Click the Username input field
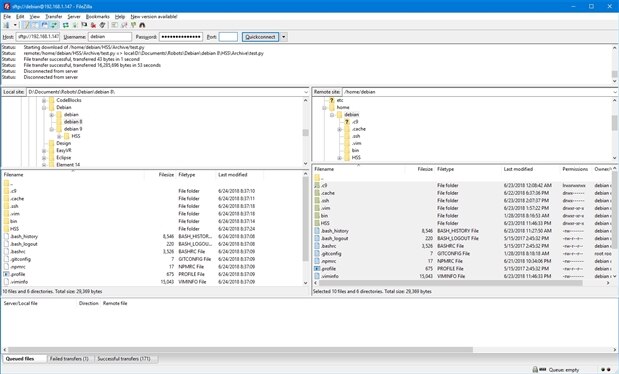 110,37
